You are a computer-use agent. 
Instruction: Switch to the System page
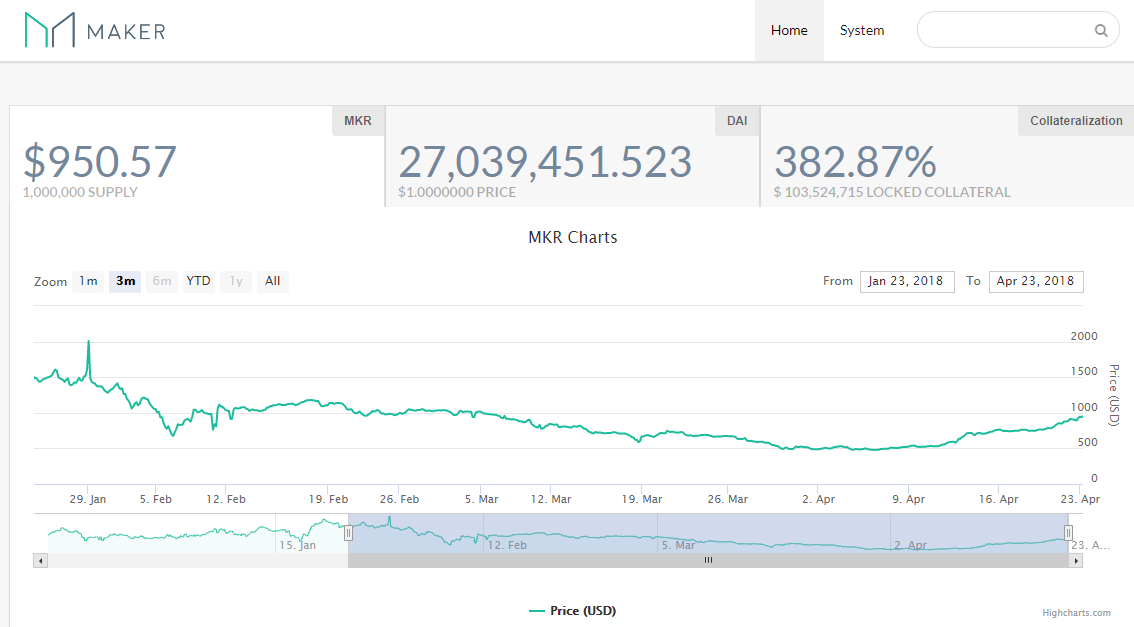click(862, 30)
